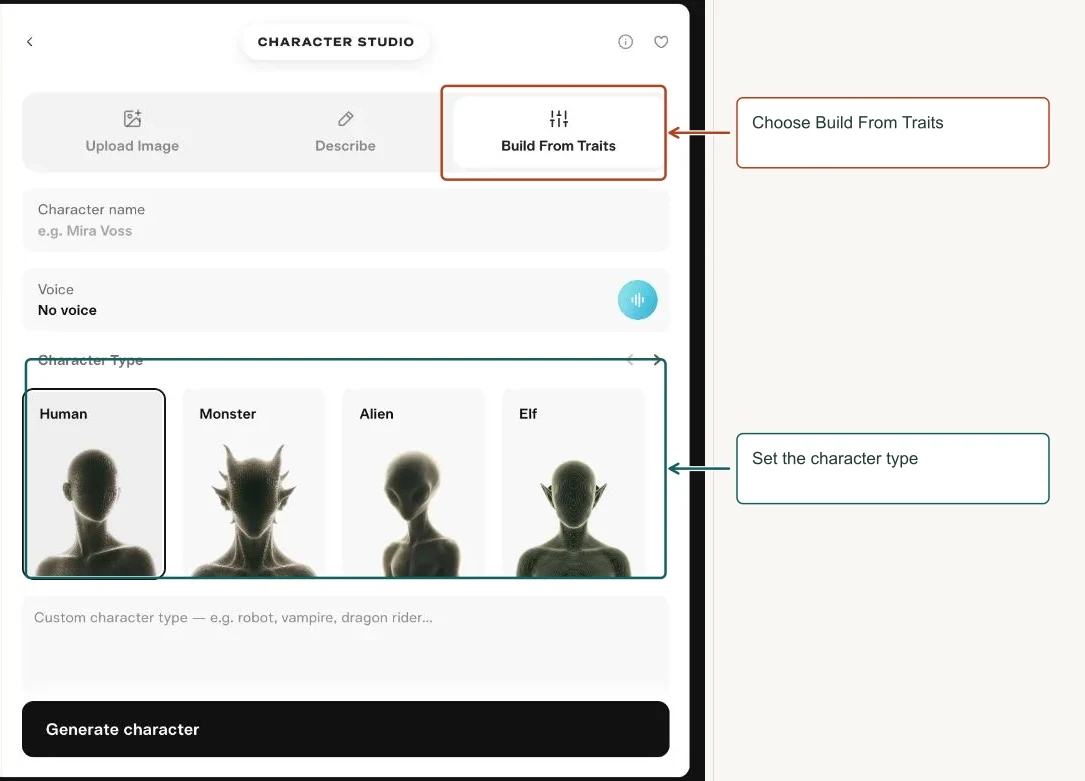Select the Human character type card

pyautogui.click(x=94, y=483)
